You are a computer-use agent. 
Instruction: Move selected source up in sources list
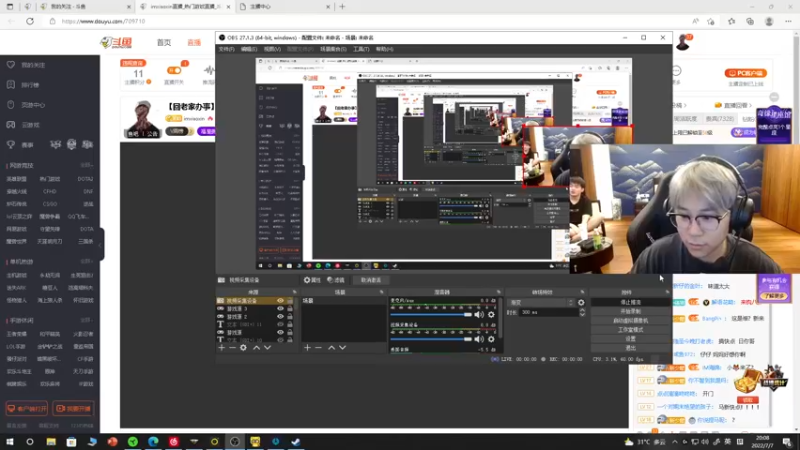(x=257, y=347)
